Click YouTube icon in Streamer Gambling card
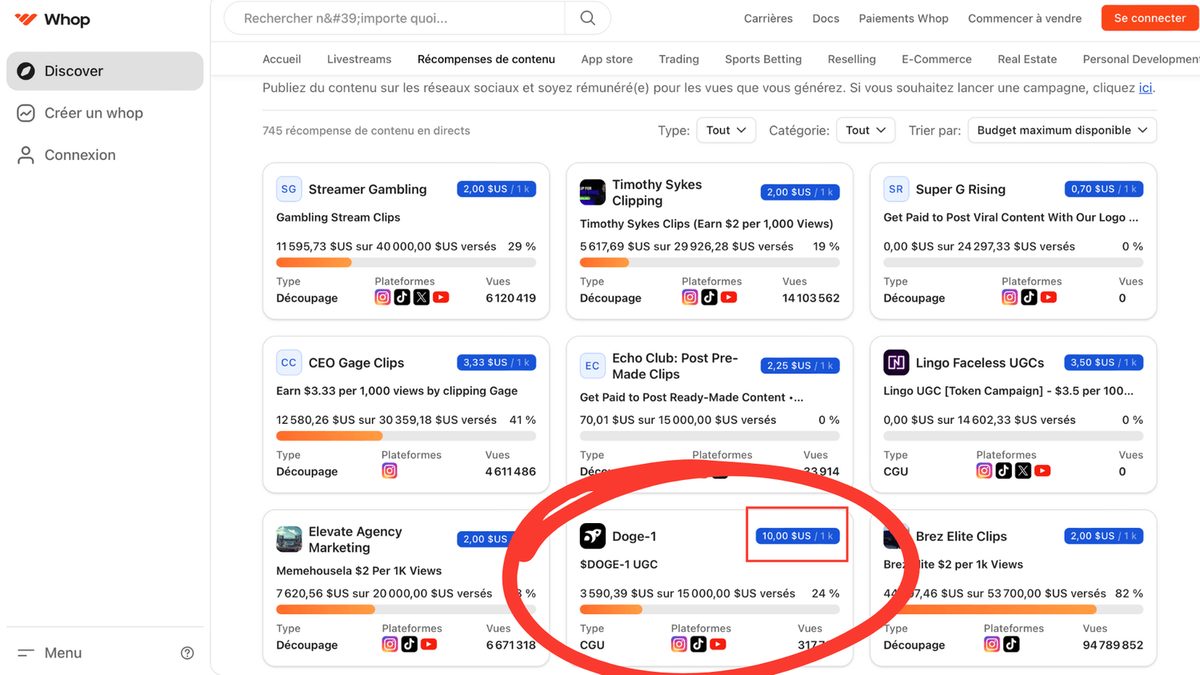Viewport: 1200px width, 675px height. [x=441, y=297]
